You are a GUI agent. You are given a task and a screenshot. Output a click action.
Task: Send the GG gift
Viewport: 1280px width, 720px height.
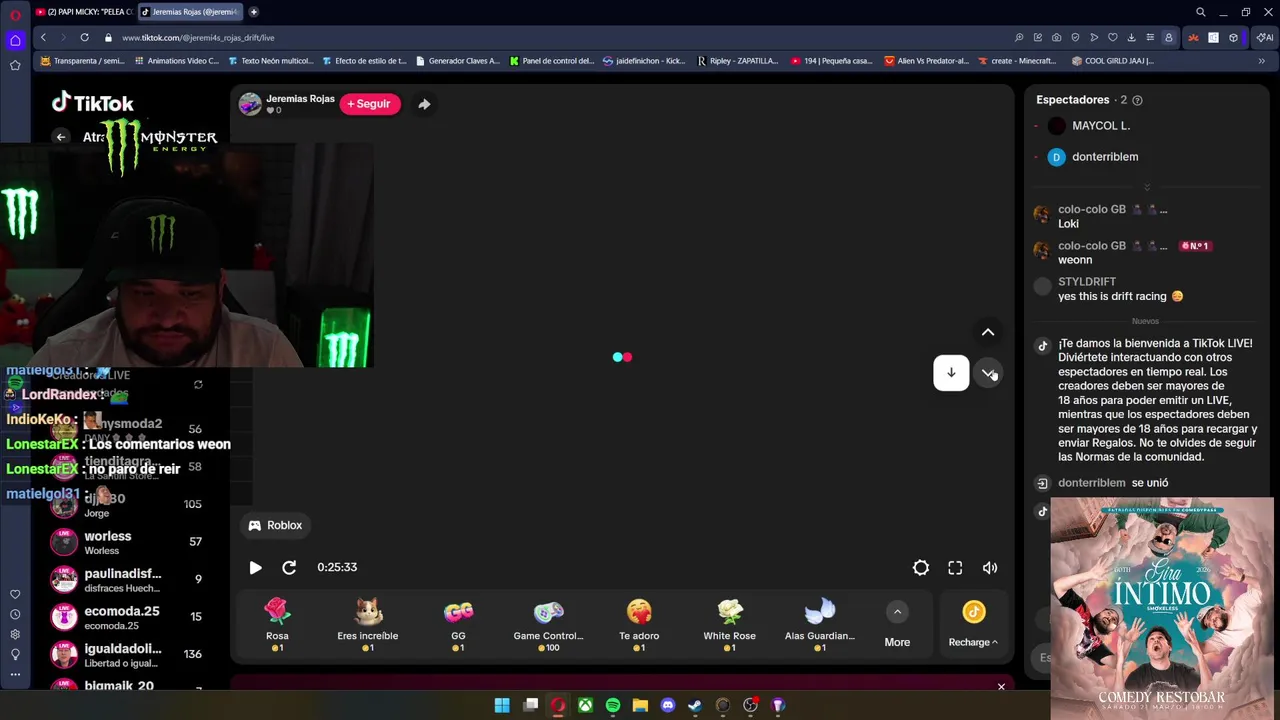point(458,625)
